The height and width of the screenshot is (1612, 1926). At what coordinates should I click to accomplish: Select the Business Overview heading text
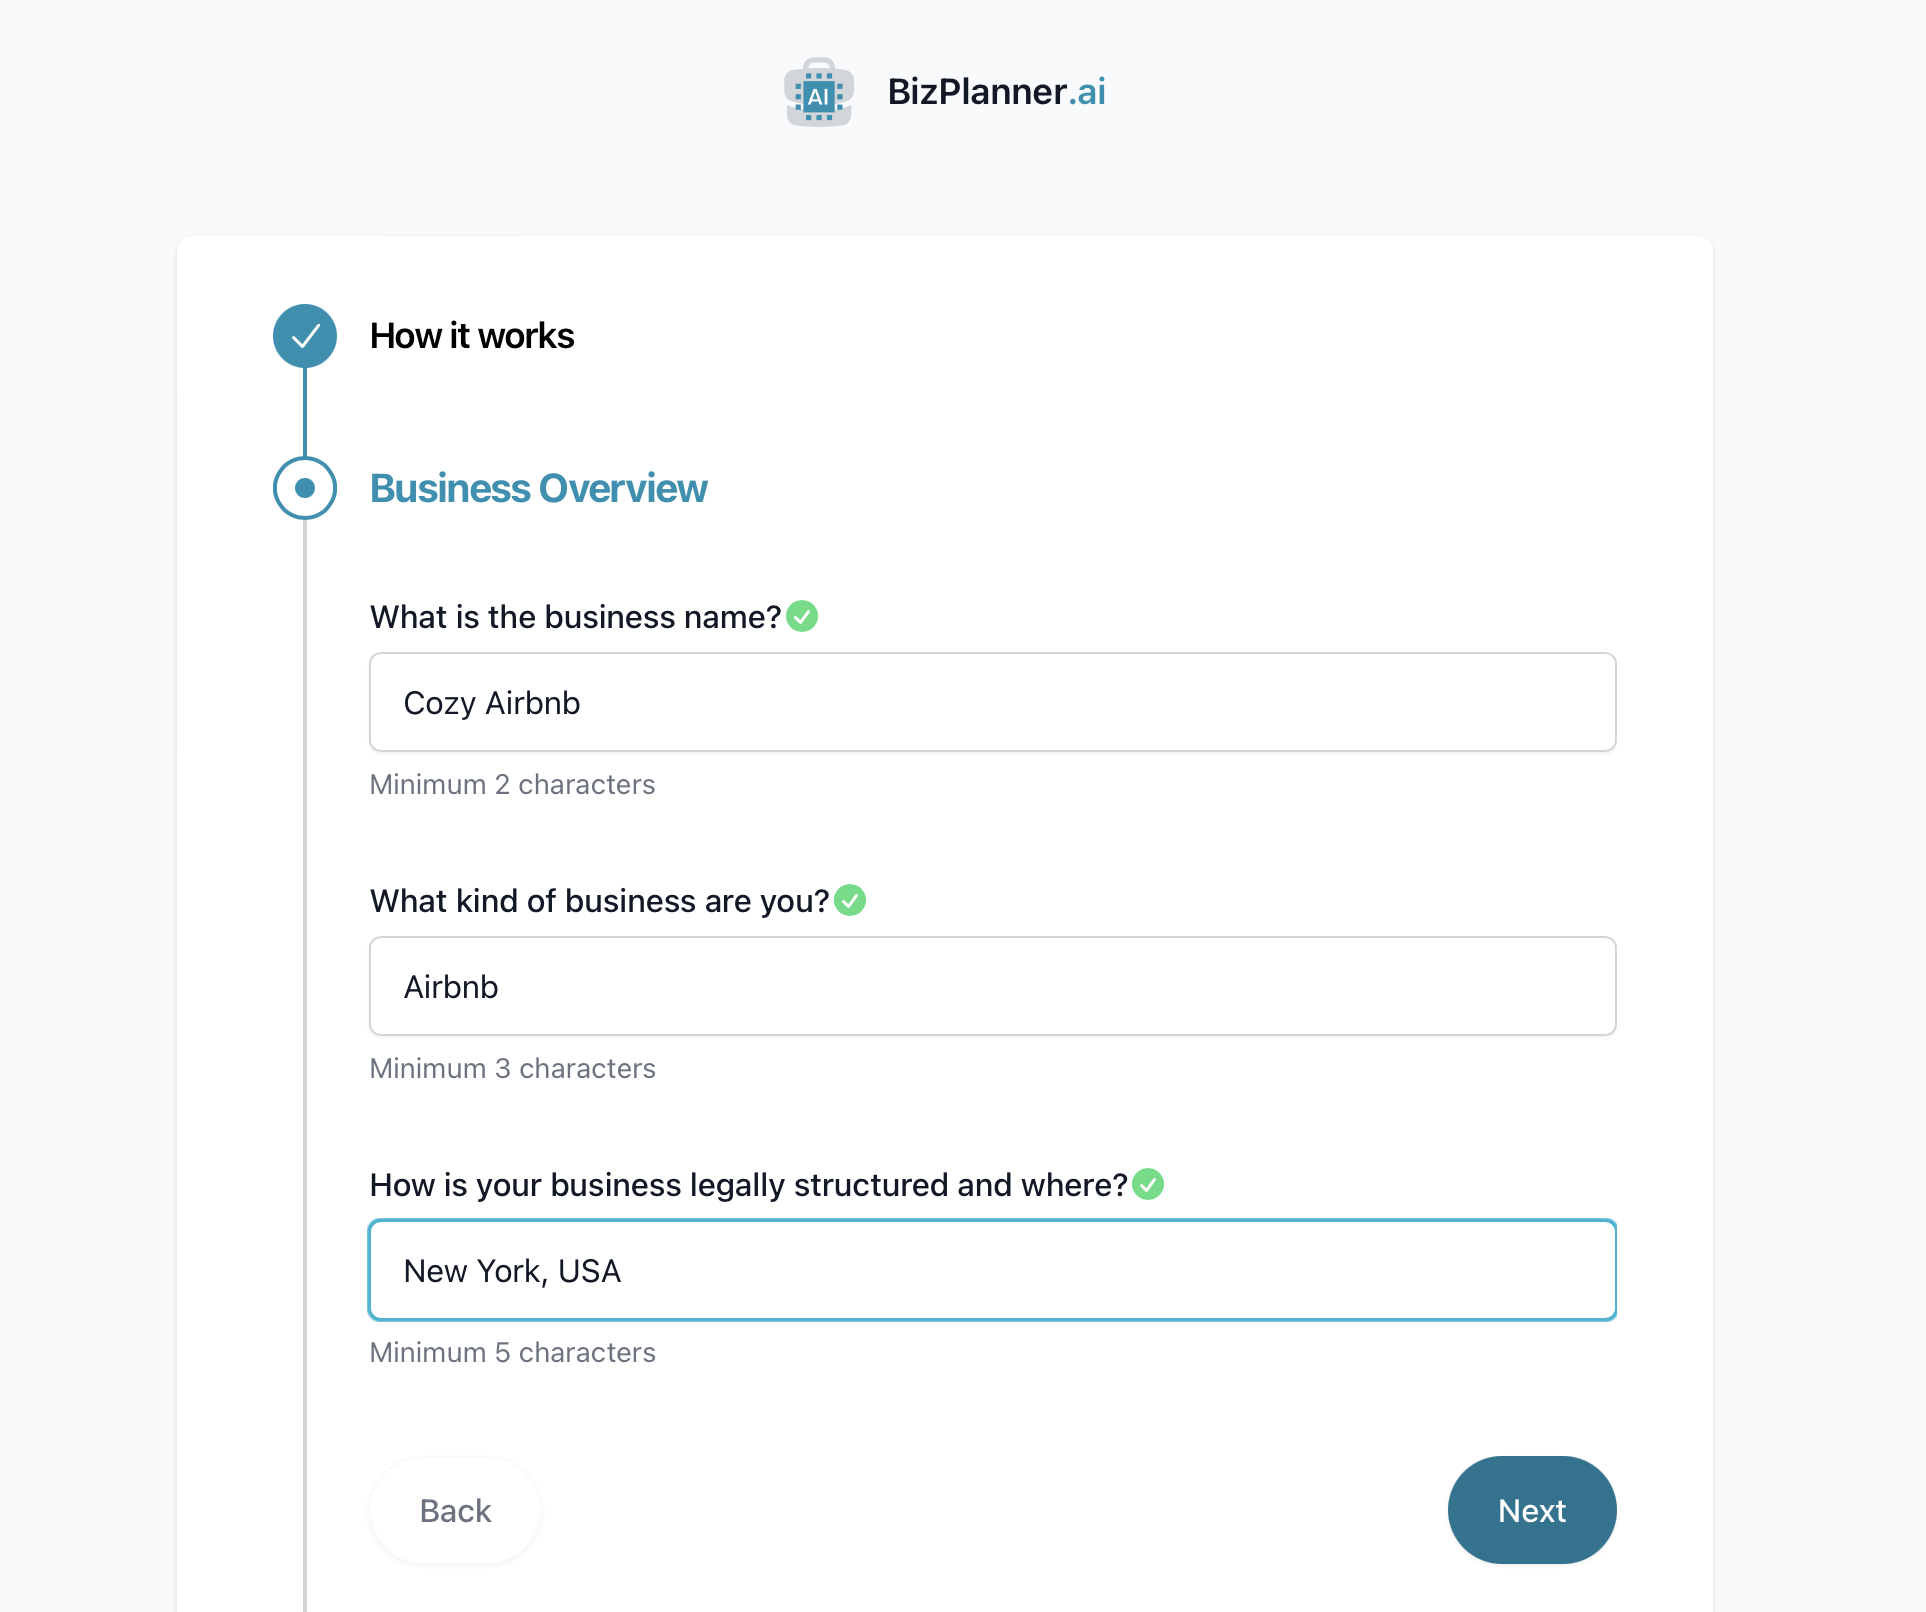click(538, 488)
